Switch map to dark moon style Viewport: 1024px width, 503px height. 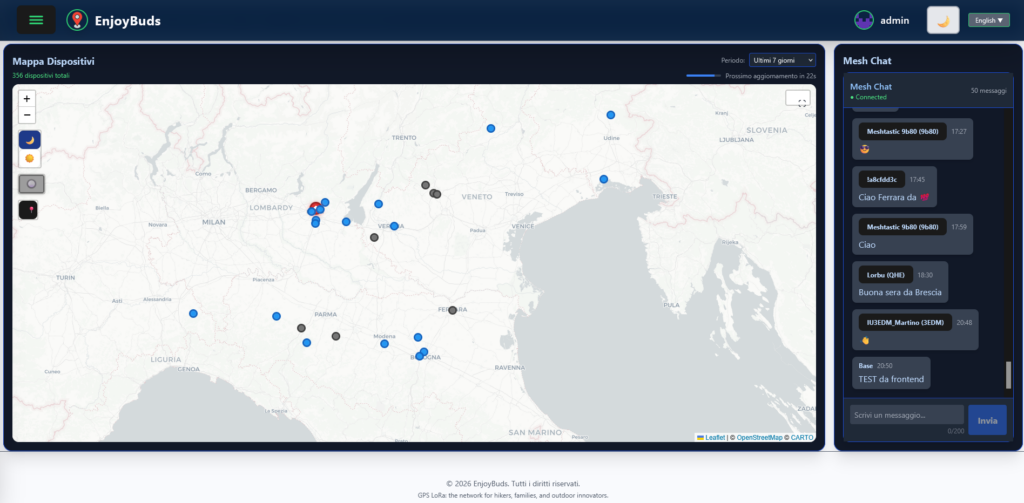(30, 139)
